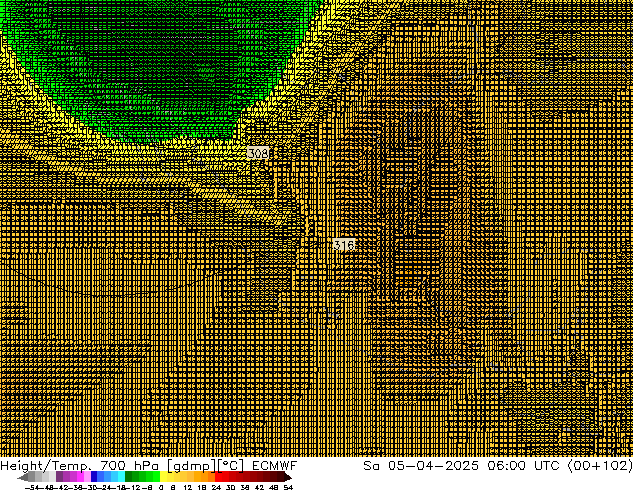This screenshot has width=634, height=490.
Task: Click the -54 value on the legend scale
Action: pos(32,488)
